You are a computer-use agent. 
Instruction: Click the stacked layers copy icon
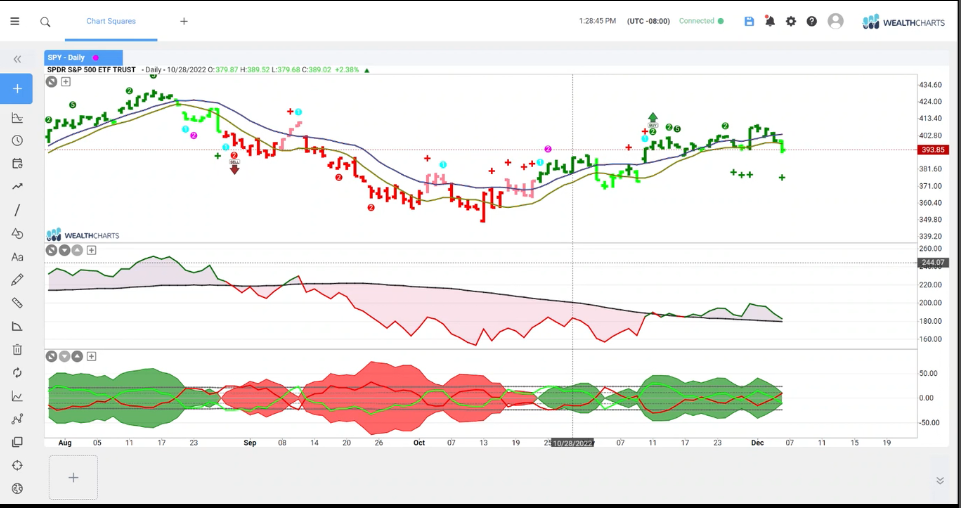[x=17, y=442]
